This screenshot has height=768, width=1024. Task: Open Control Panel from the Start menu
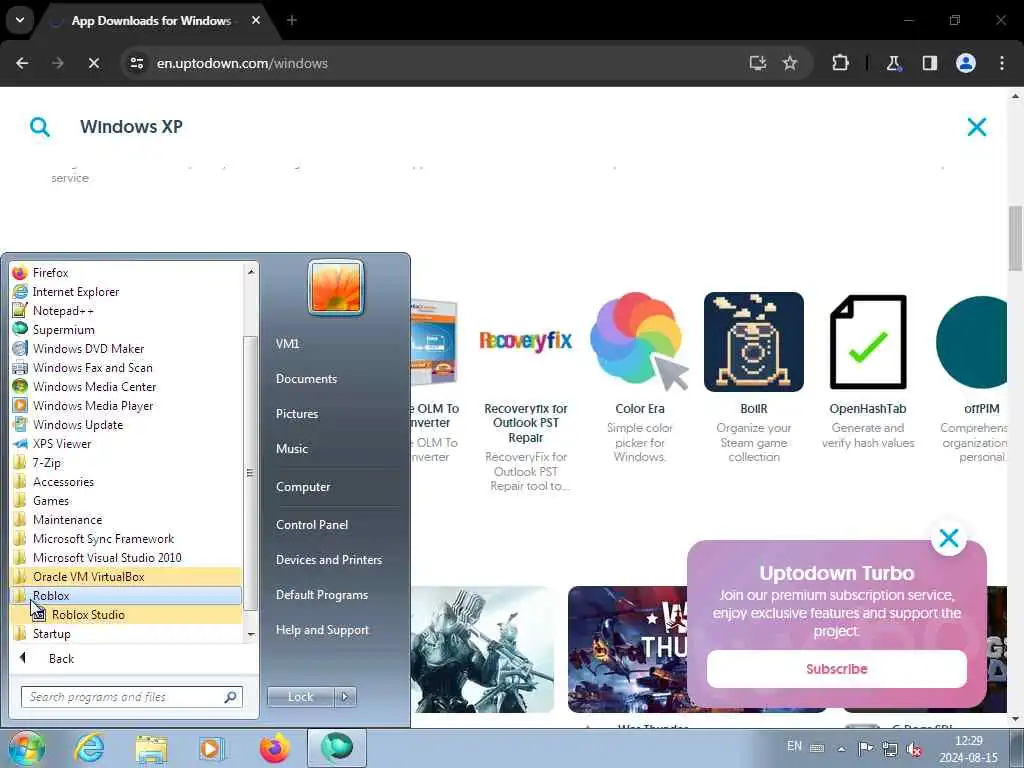[x=312, y=524]
